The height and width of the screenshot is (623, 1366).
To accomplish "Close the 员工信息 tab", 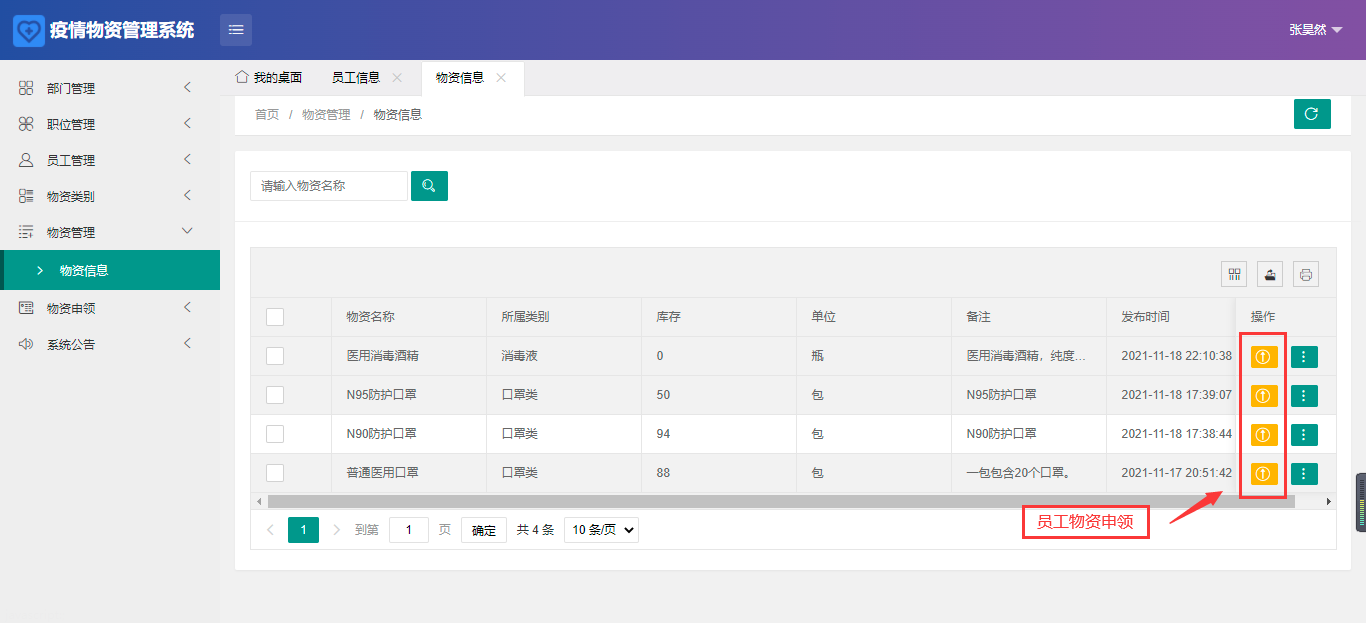I will pyautogui.click(x=397, y=77).
